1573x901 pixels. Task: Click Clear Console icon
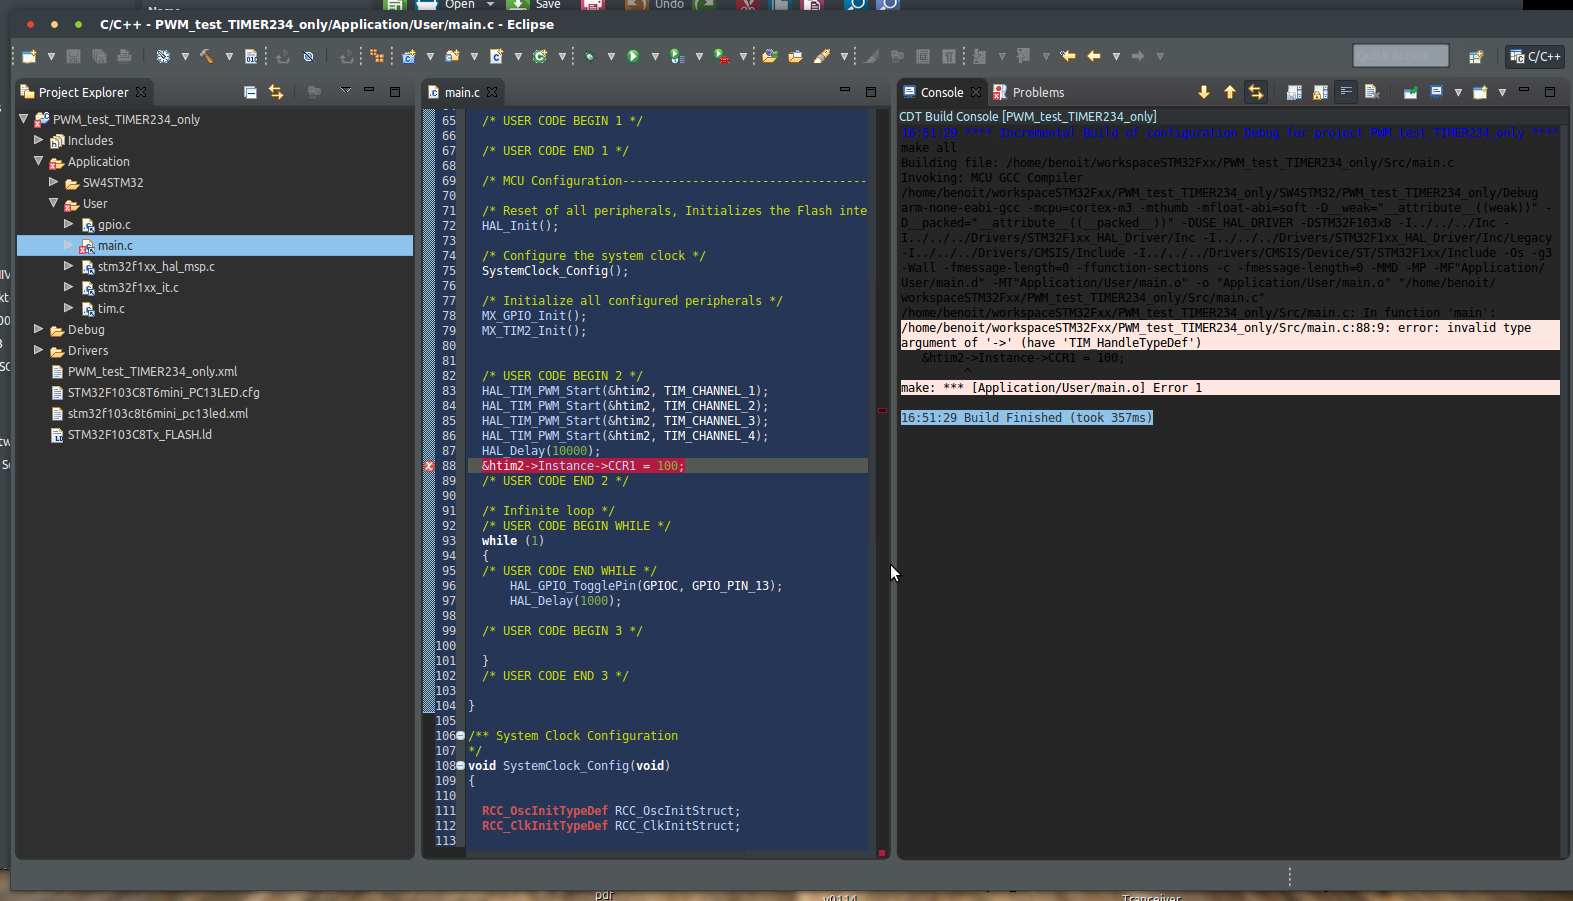click(1372, 92)
